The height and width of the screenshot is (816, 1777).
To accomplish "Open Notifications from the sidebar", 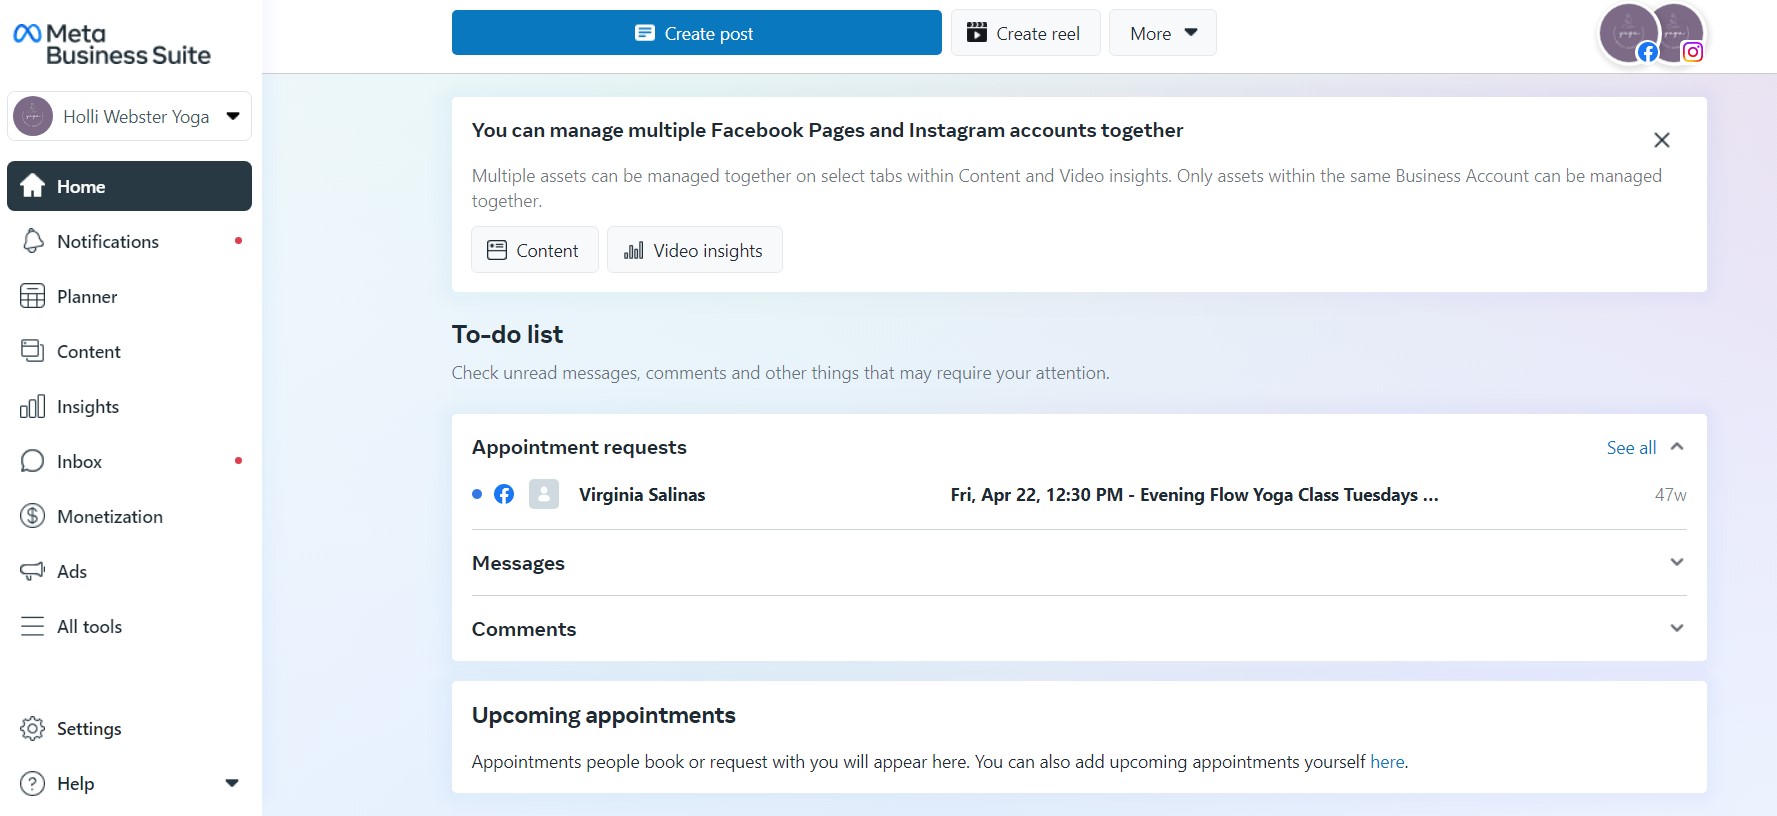I will coord(129,241).
